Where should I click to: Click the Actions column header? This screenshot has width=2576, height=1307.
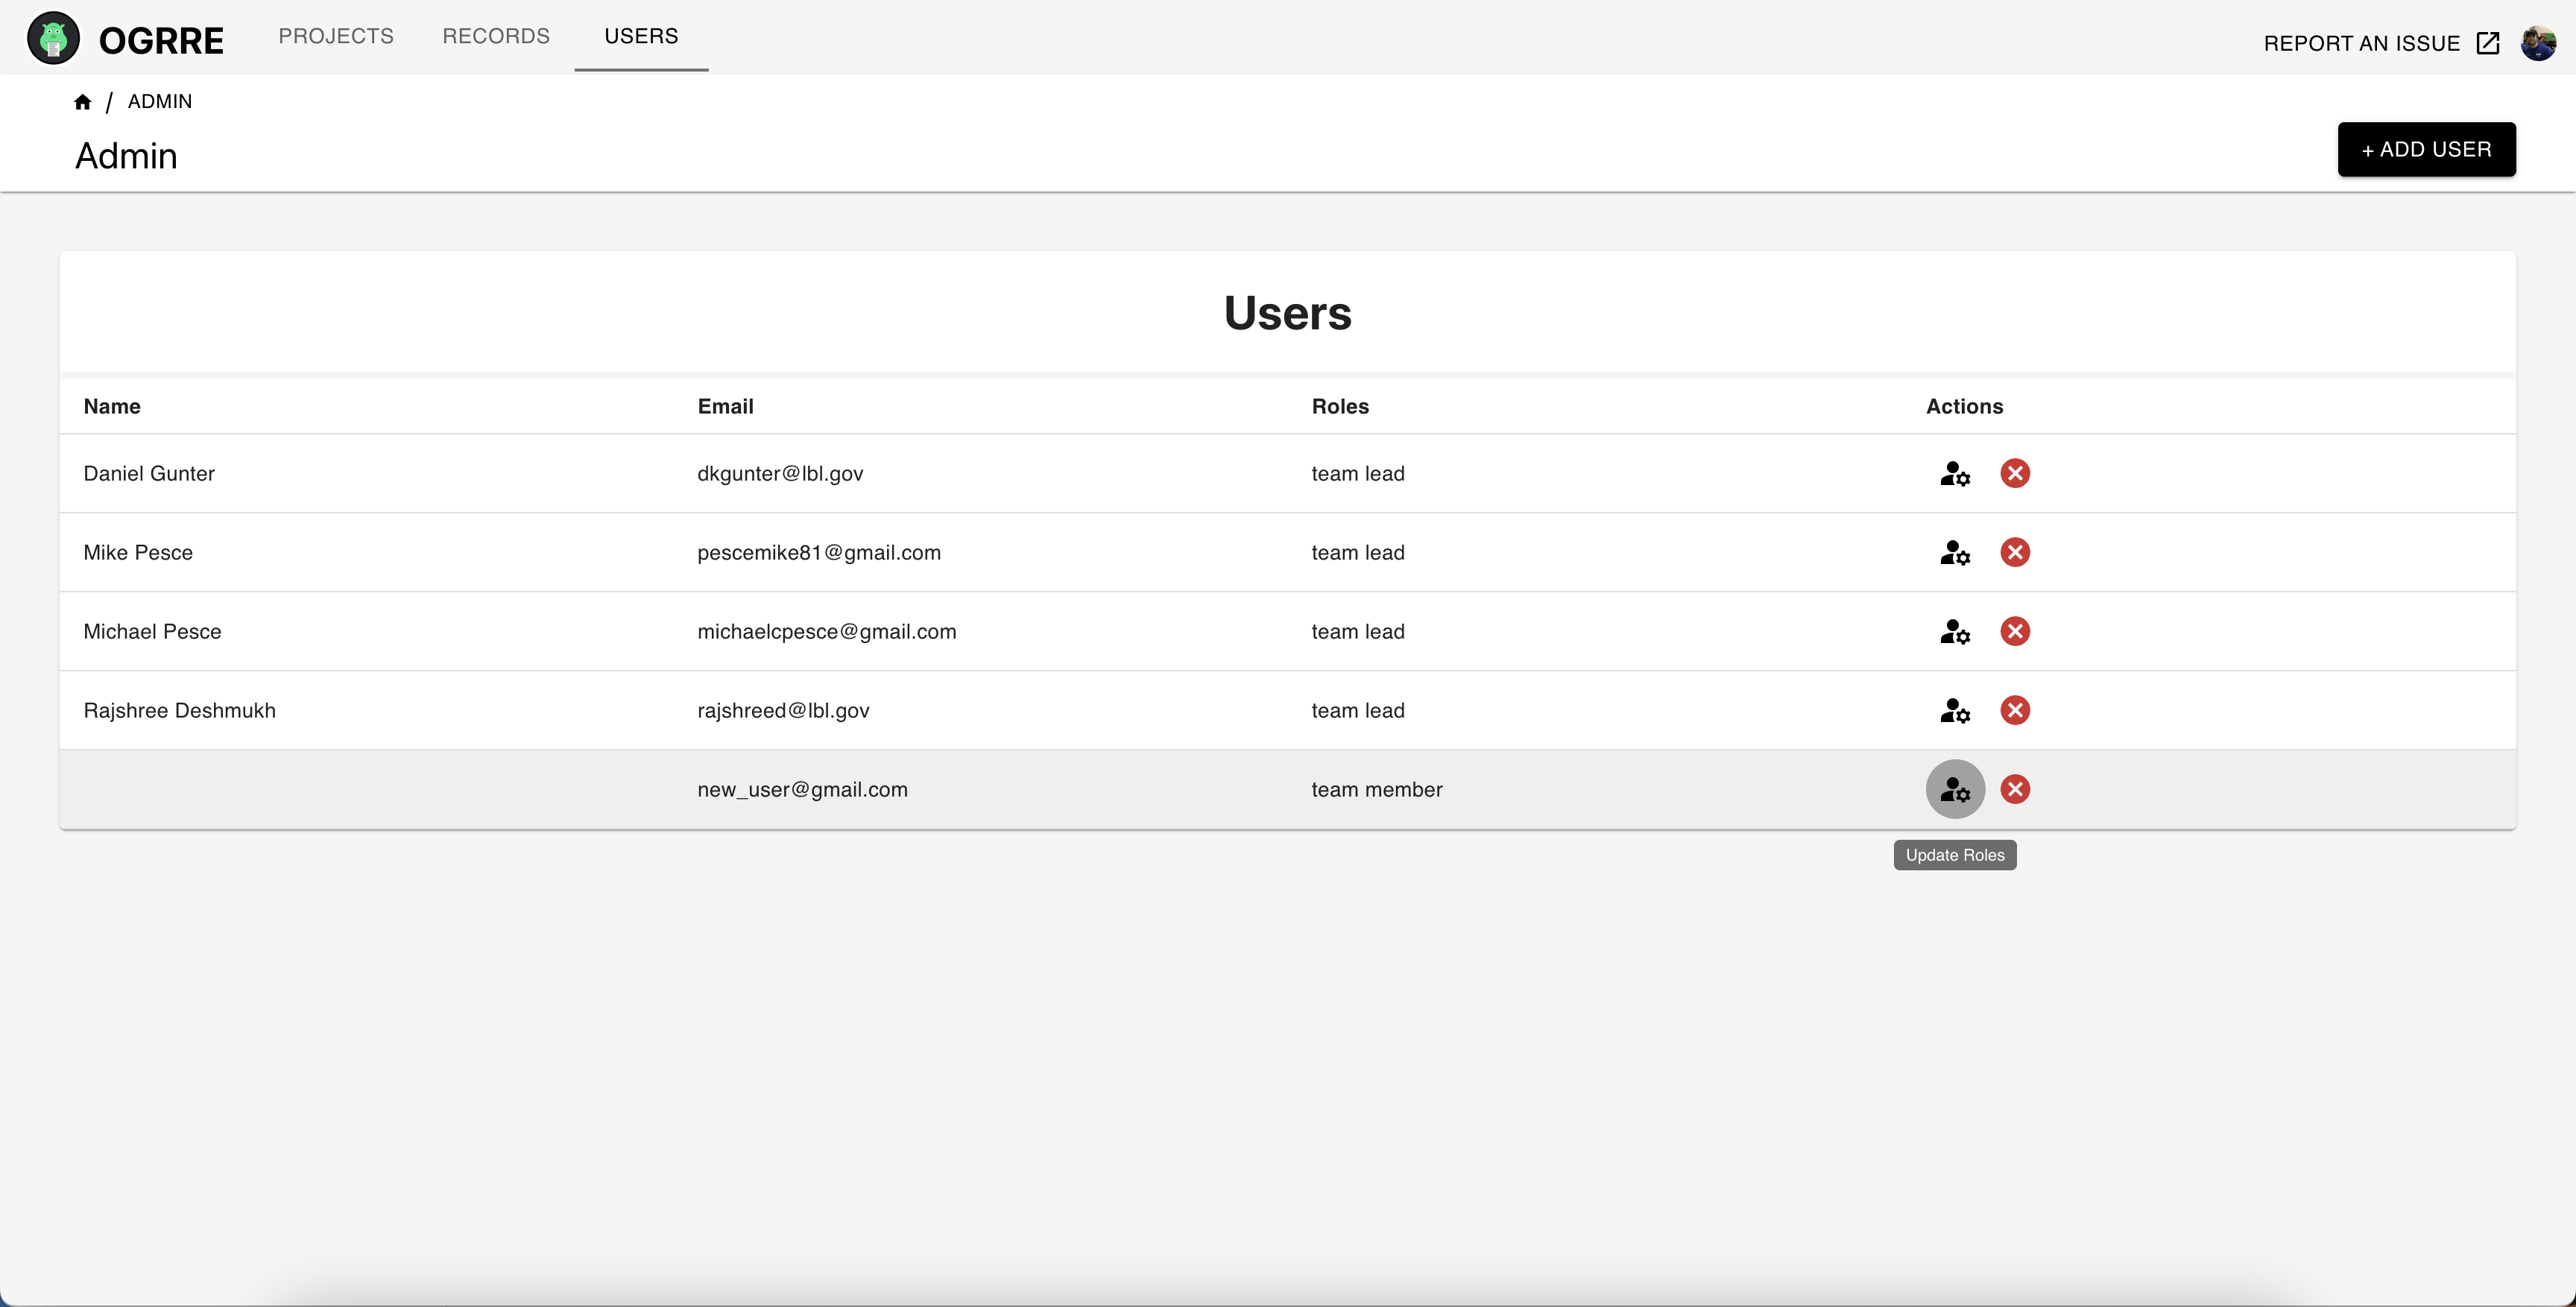tap(1964, 406)
